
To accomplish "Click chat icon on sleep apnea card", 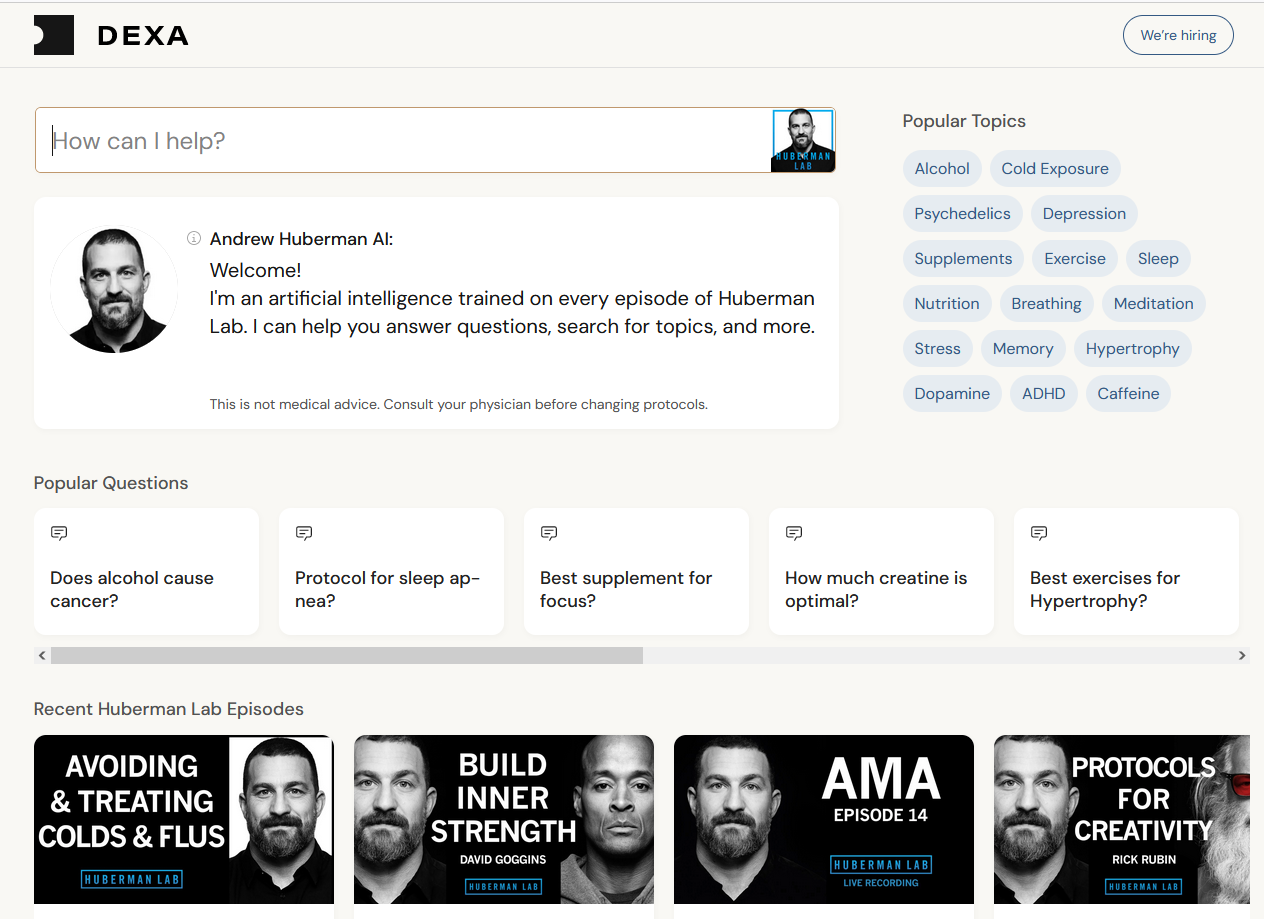I will tap(304, 533).
